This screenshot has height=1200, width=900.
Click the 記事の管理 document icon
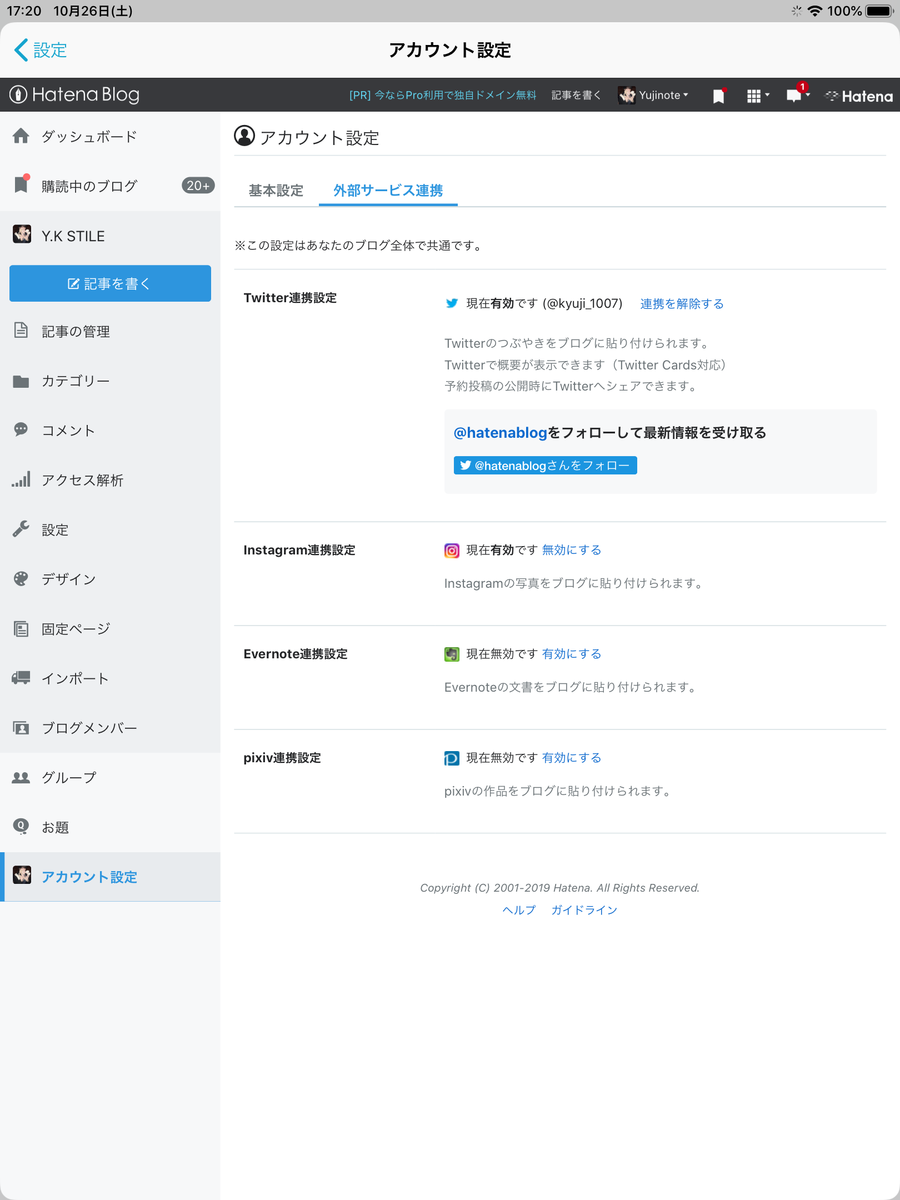[21, 331]
